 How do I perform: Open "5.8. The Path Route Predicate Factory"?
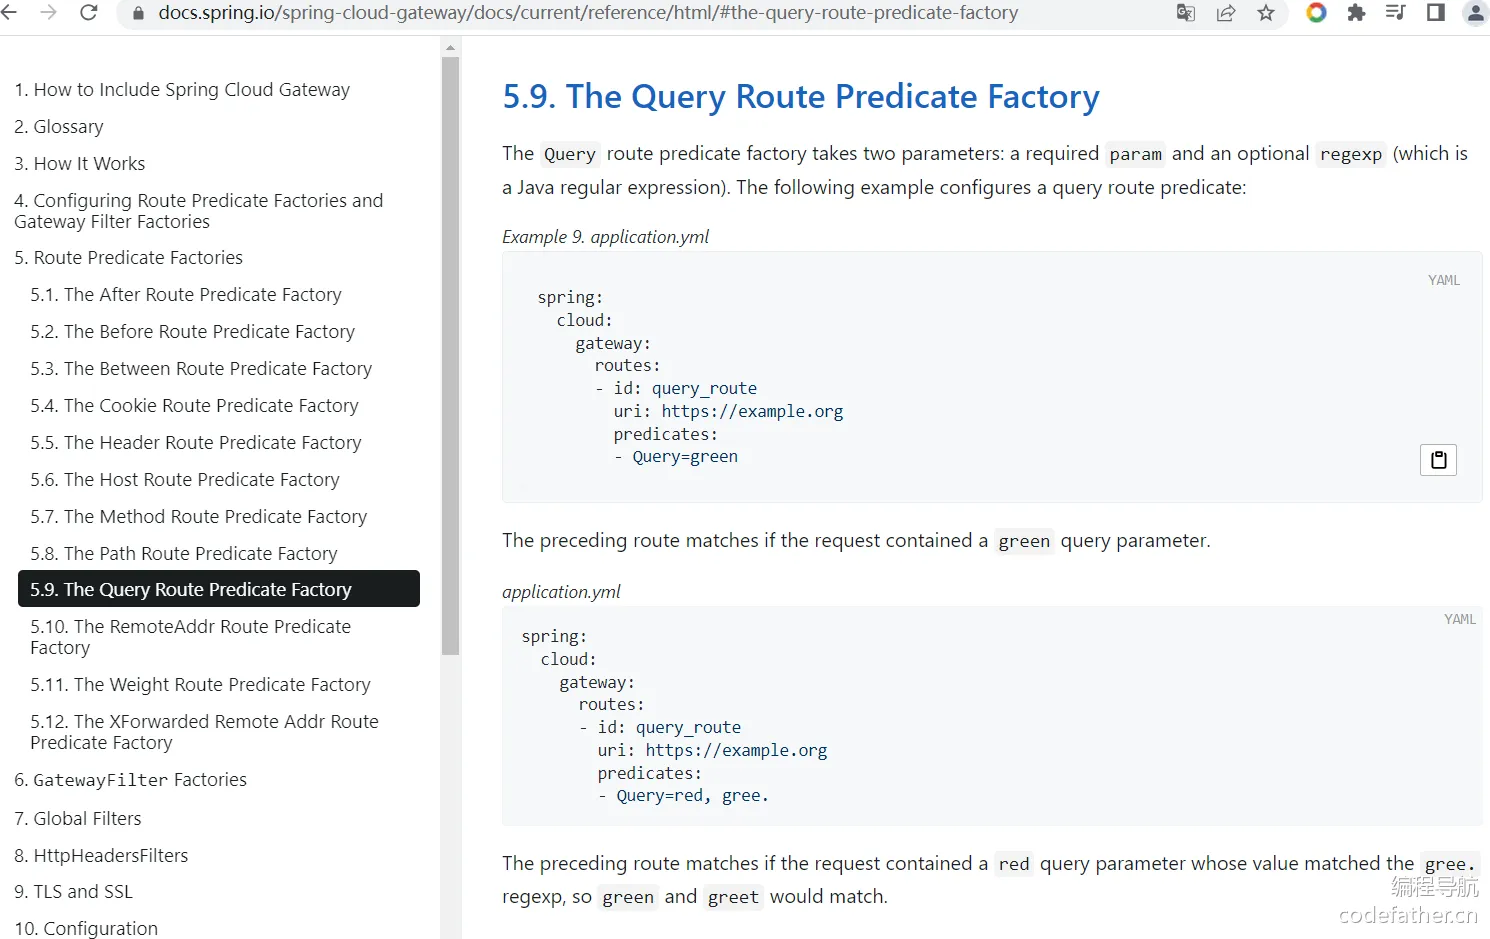coord(184,554)
